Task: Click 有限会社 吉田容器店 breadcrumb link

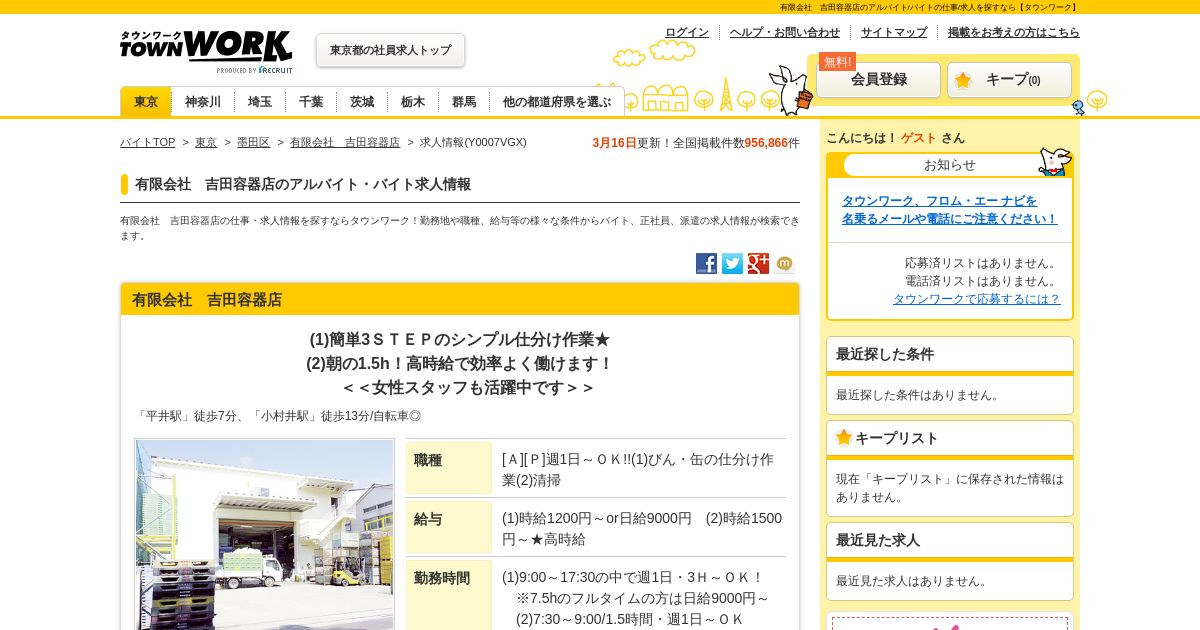Action: click(345, 143)
